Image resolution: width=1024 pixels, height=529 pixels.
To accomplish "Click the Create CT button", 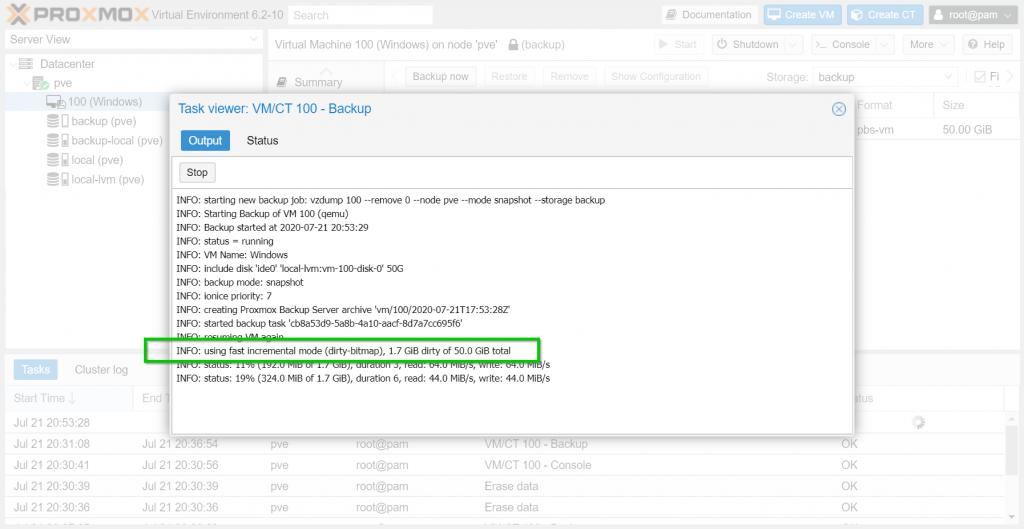I will (885, 14).
